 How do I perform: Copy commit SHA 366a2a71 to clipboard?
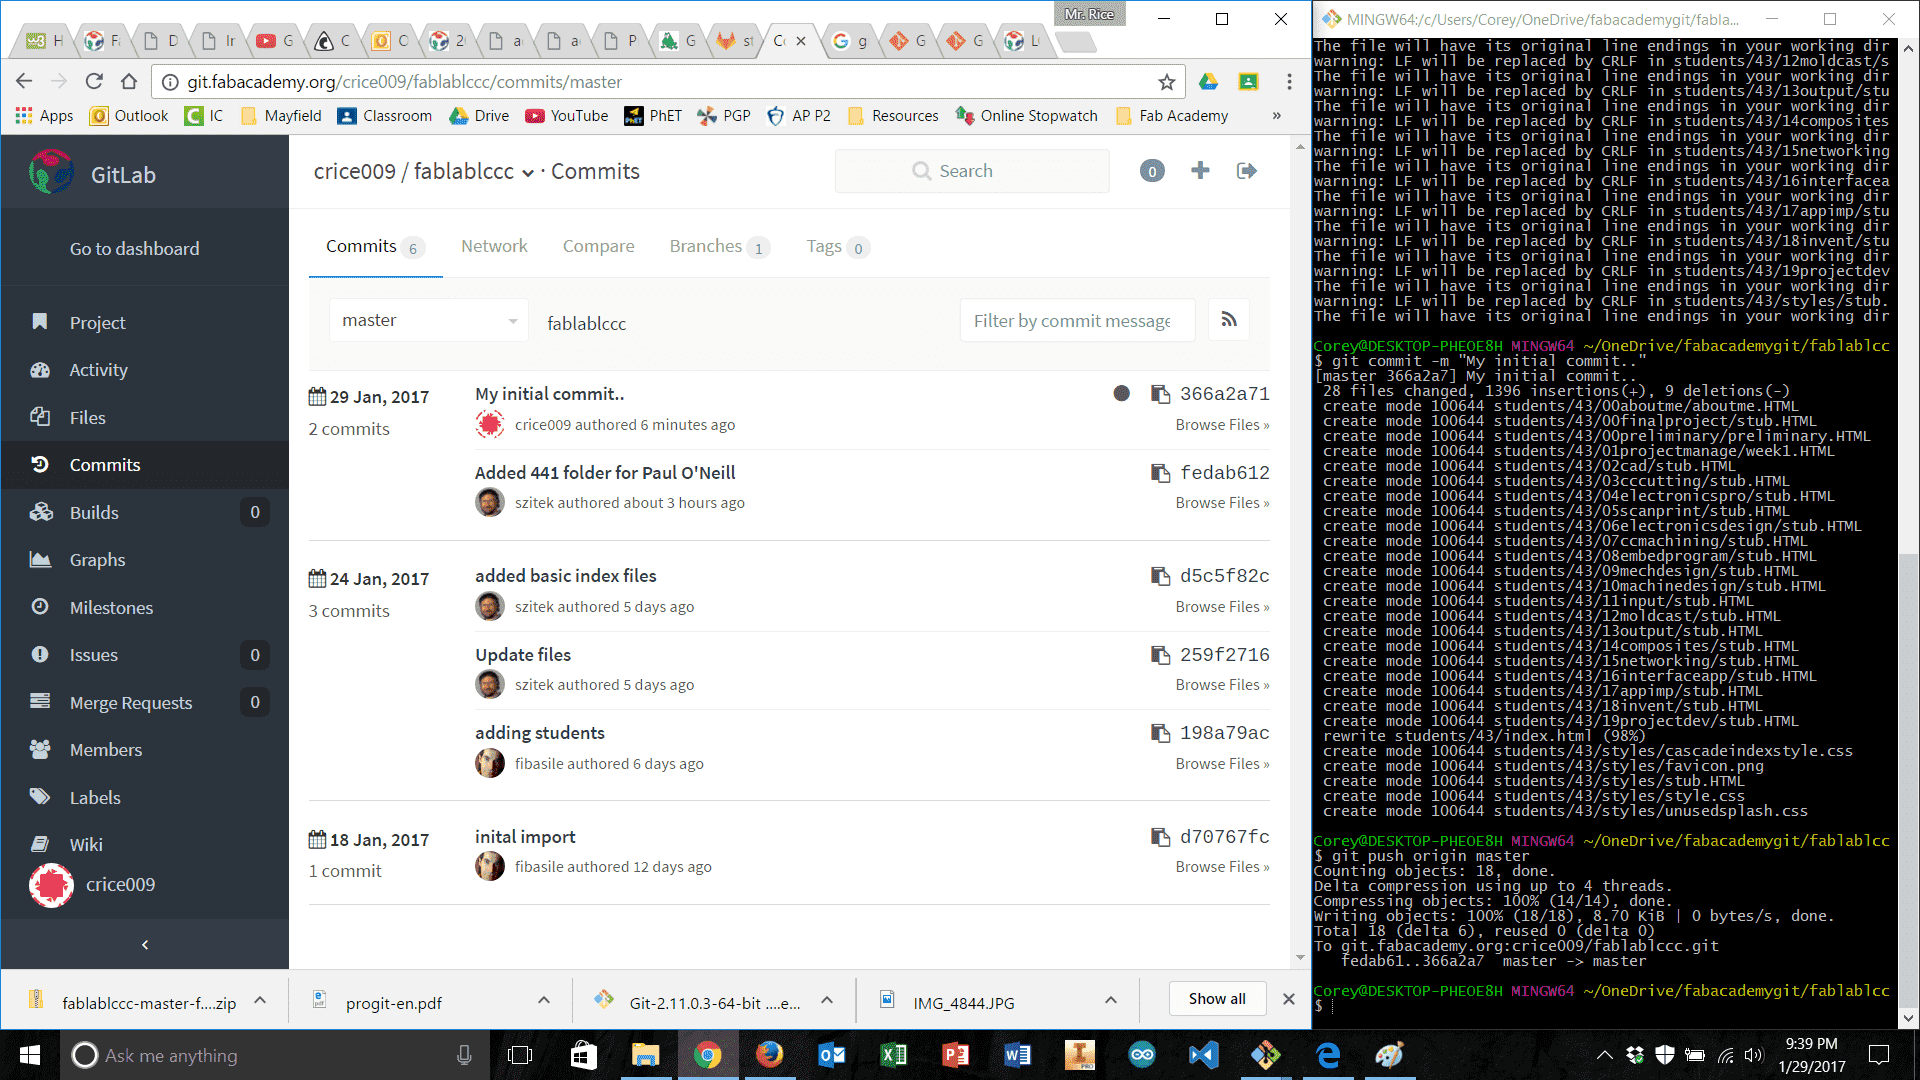pos(1160,394)
